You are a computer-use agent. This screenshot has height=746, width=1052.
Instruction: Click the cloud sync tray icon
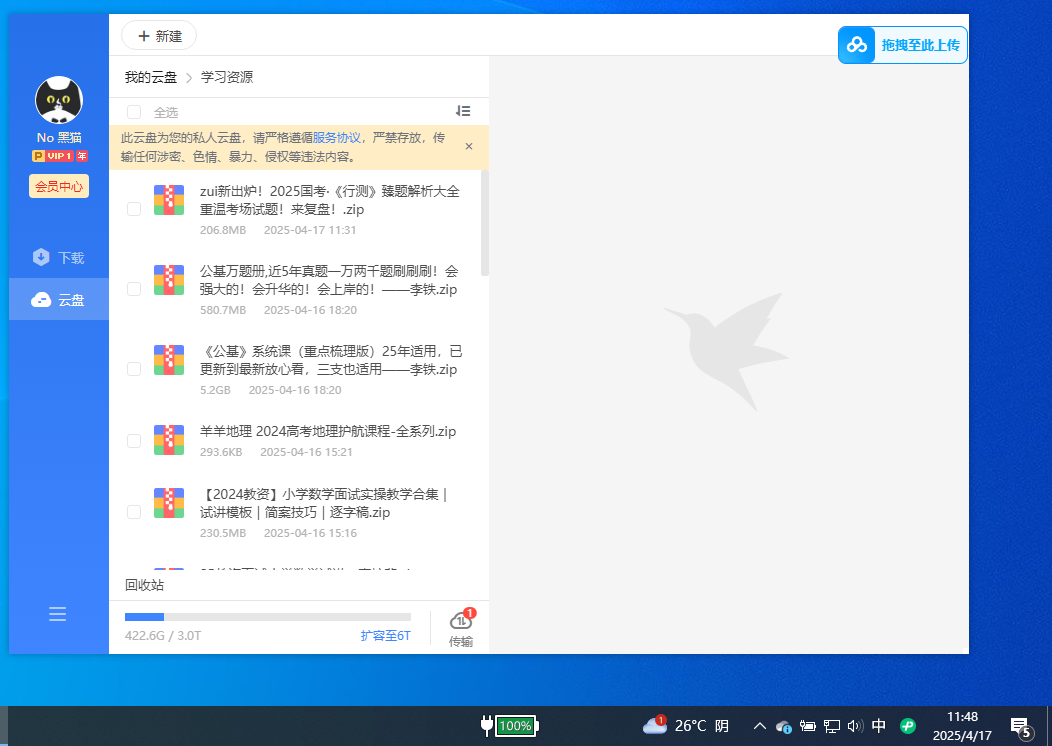[784, 726]
